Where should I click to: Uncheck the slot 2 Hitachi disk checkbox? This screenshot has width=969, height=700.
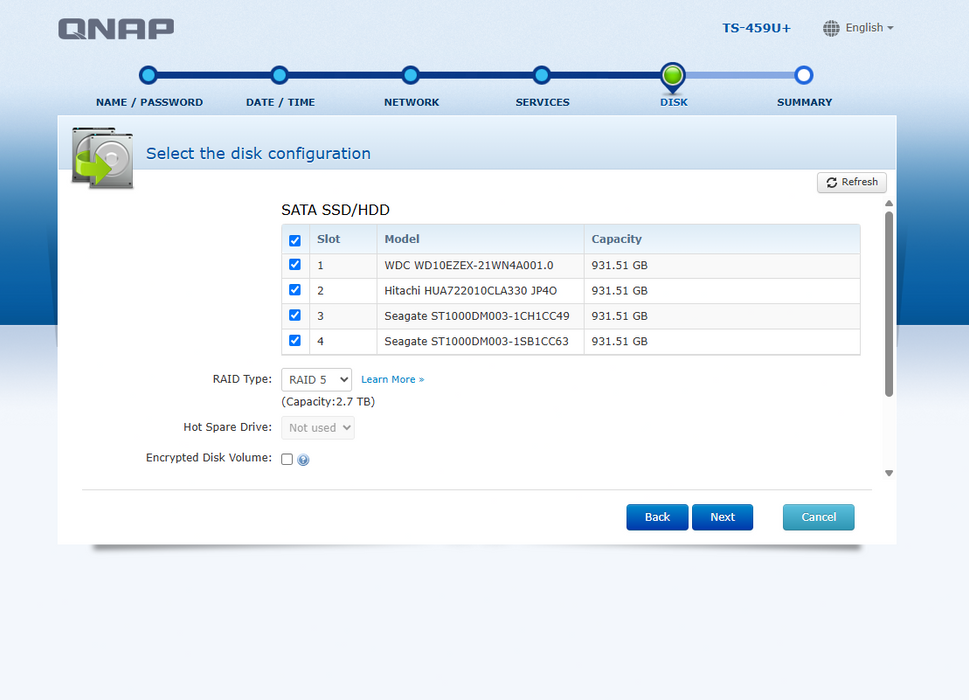click(295, 290)
